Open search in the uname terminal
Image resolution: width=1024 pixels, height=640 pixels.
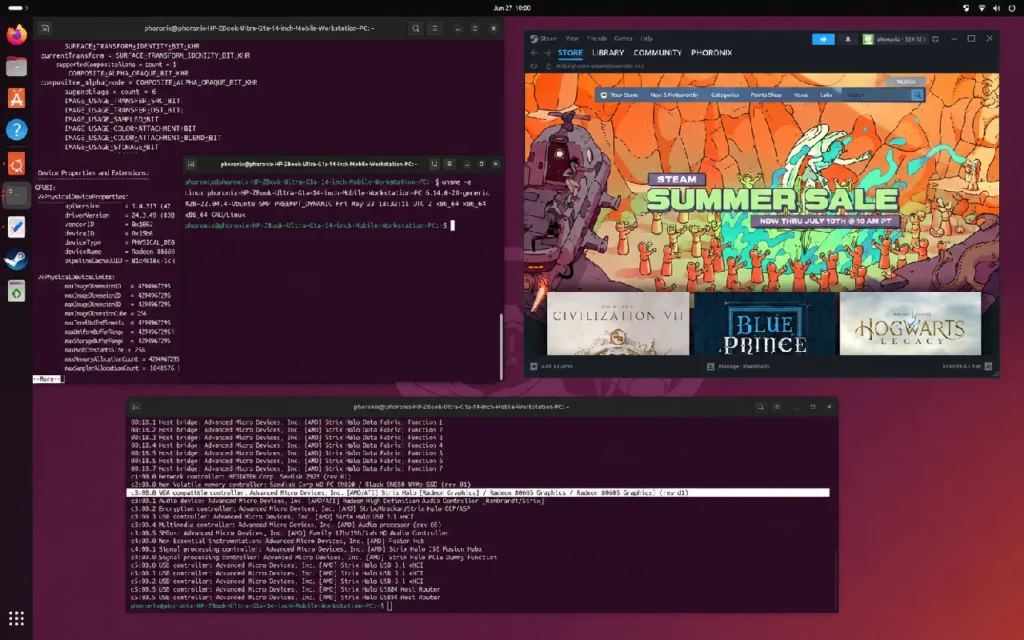click(x=434, y=164)
